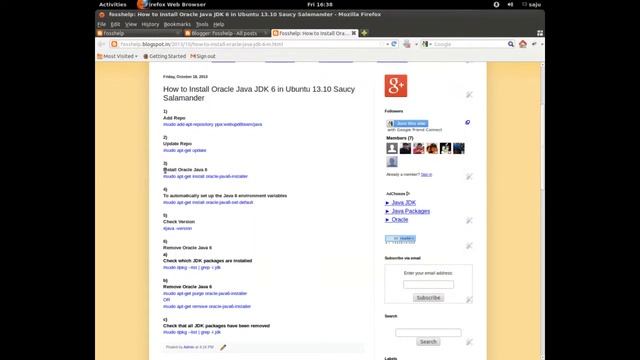Click the second member avatar photo
This screenshot has height=360, width=640.
(x=405, y=148)
